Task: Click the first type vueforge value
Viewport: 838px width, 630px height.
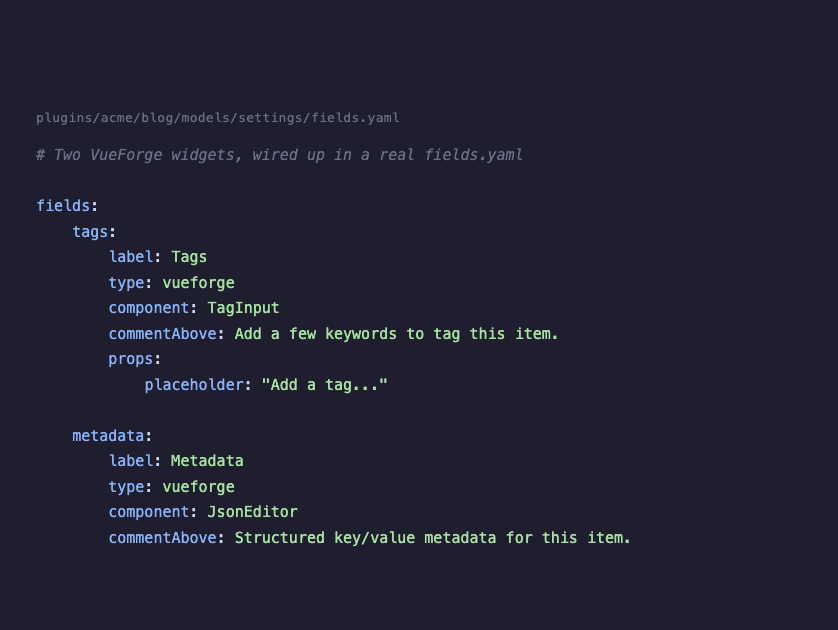Action: click(198, 283)
